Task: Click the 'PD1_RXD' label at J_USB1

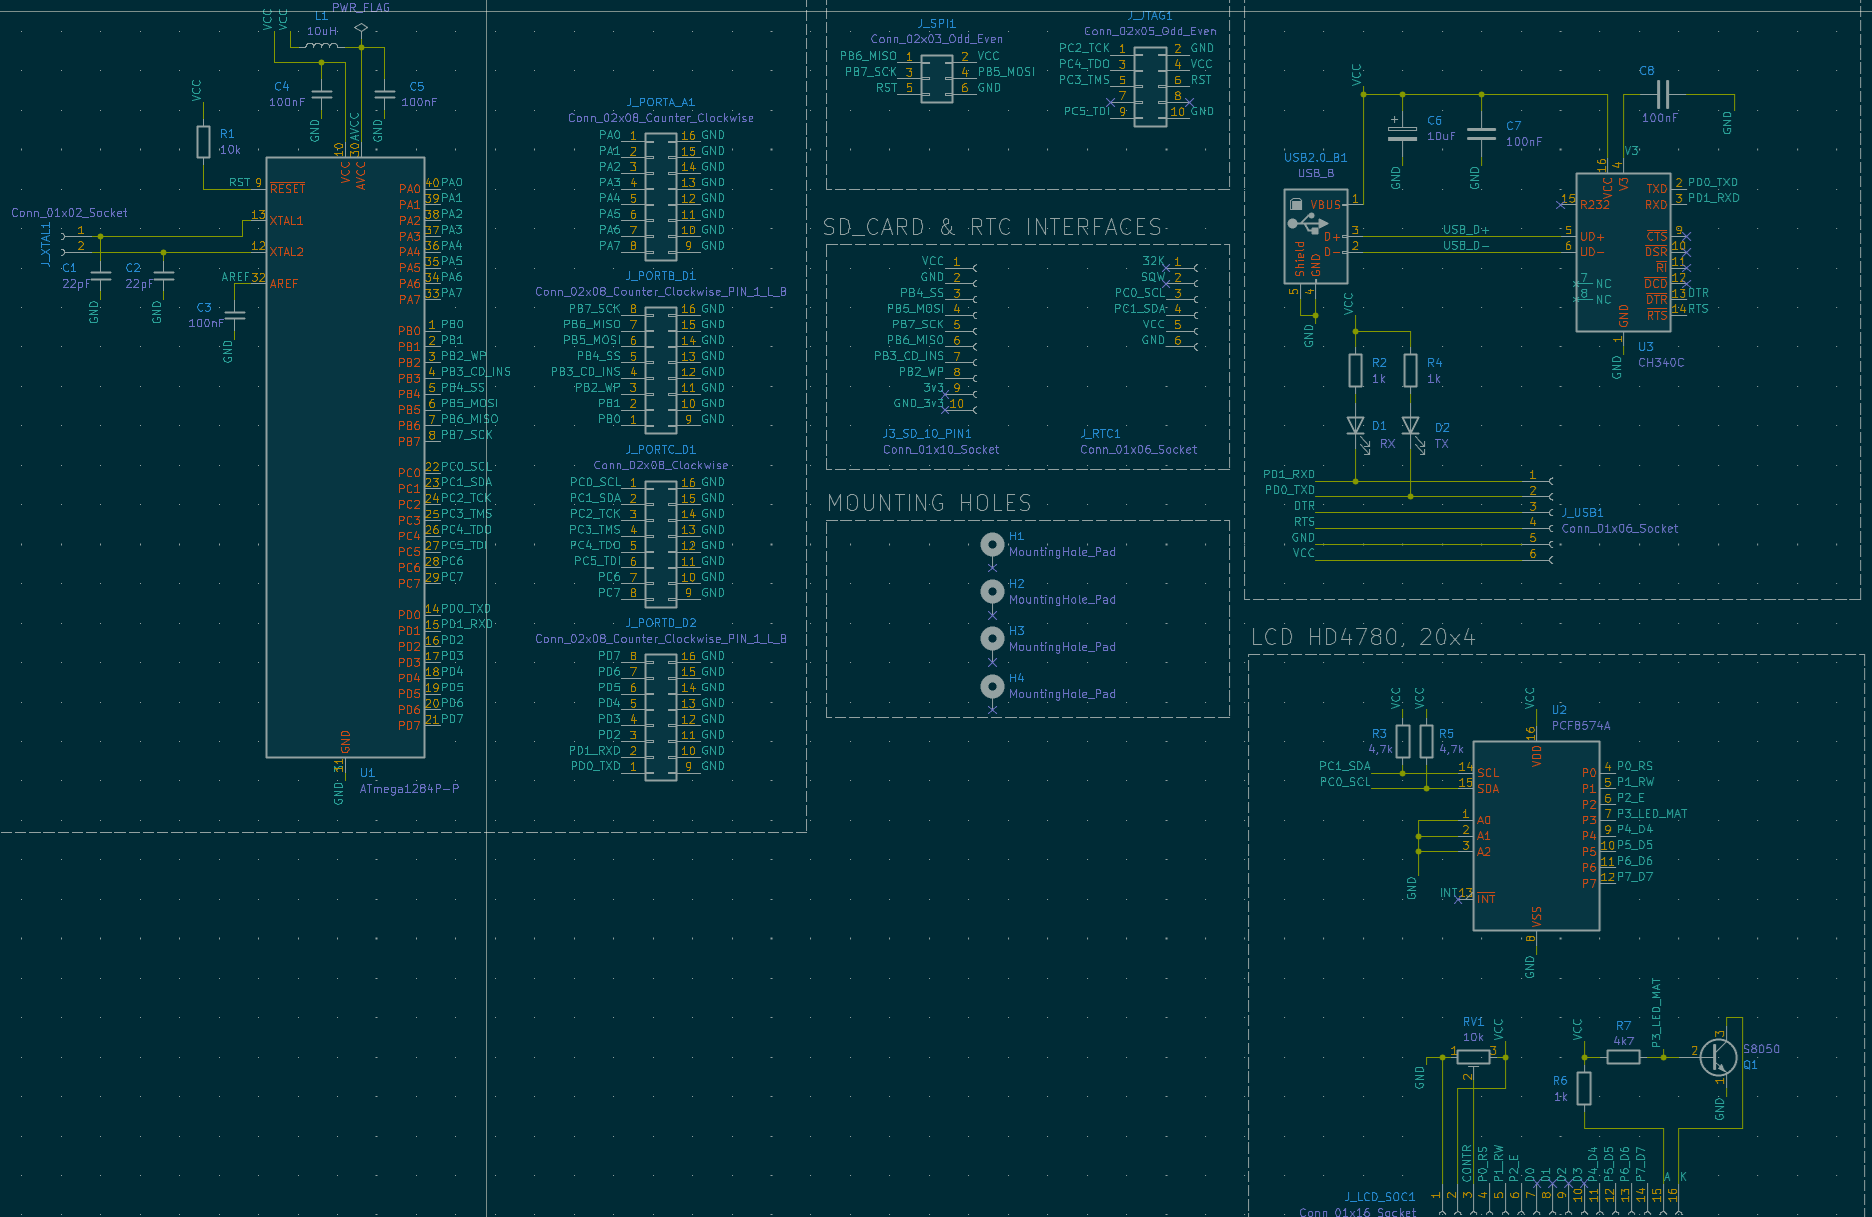Action: tap(1288, 474)
